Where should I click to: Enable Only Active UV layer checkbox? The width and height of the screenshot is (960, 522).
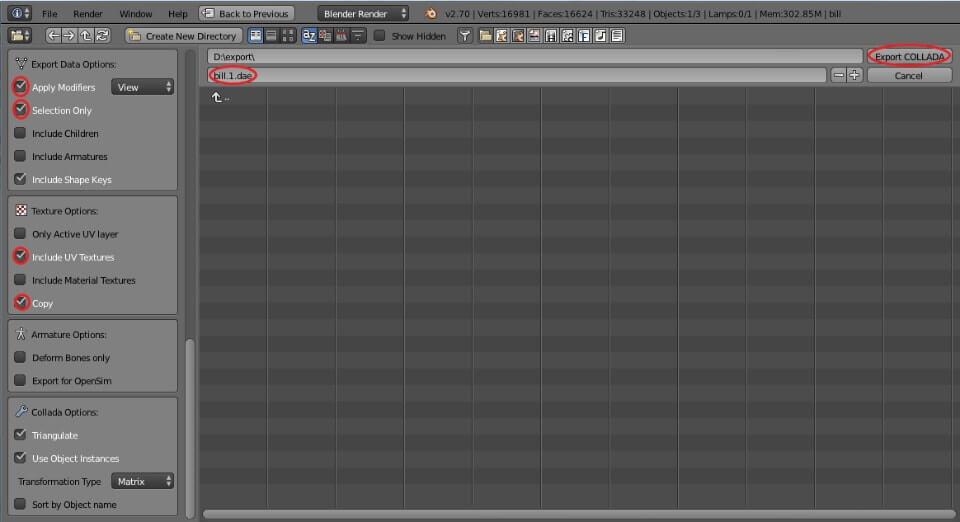20,233
